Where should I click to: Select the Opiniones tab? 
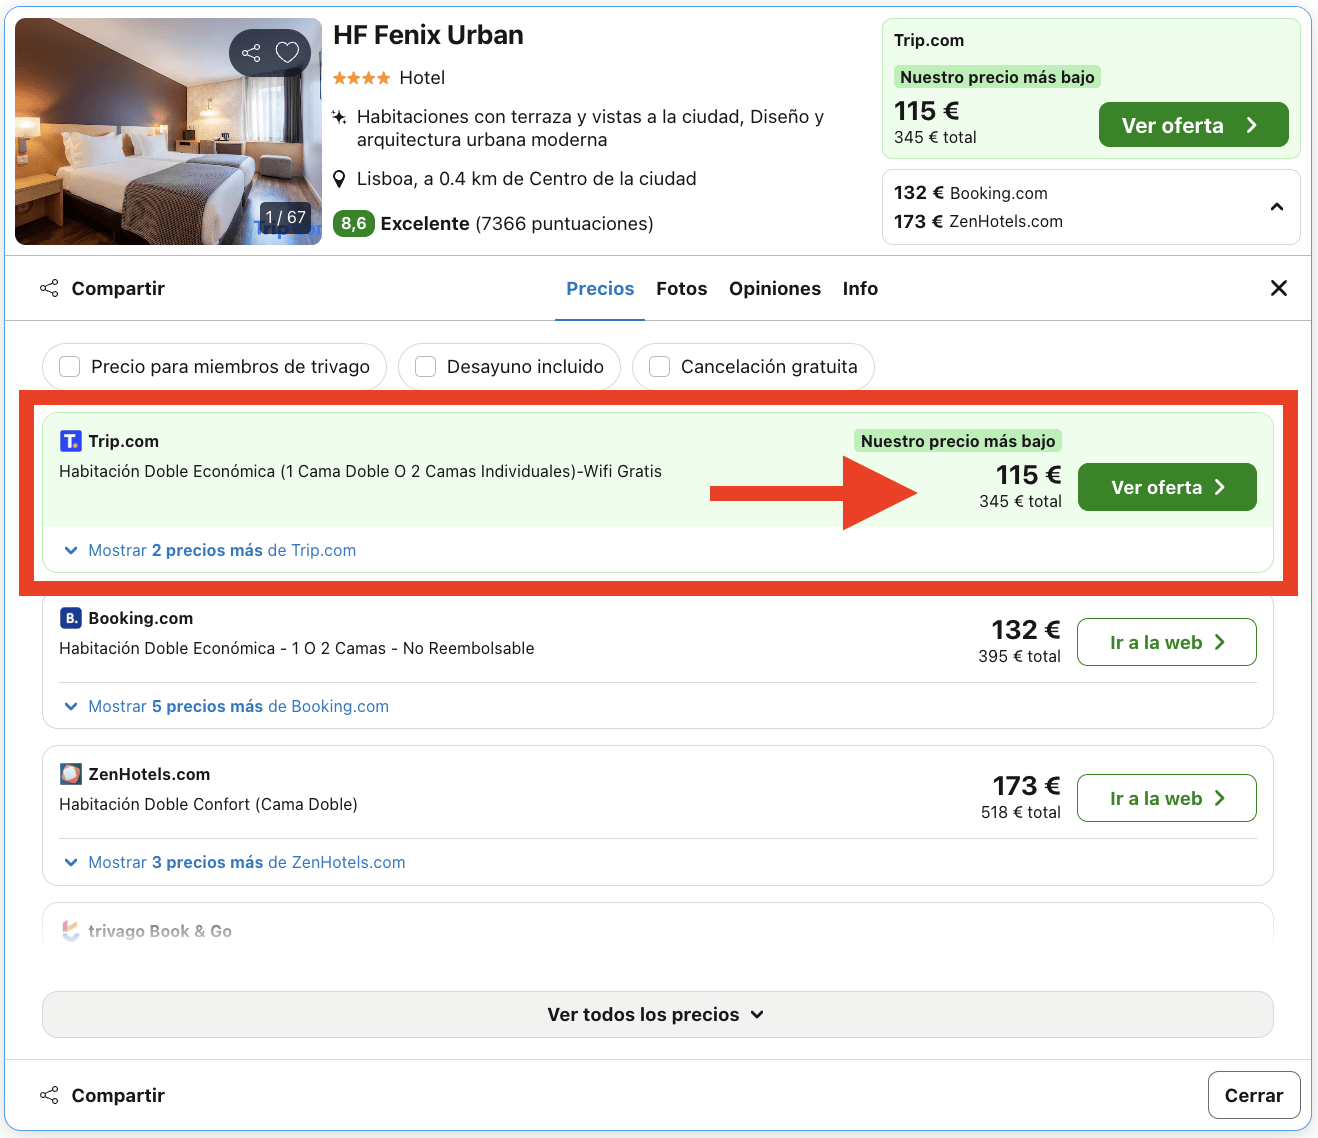click(x=775, y=288)
